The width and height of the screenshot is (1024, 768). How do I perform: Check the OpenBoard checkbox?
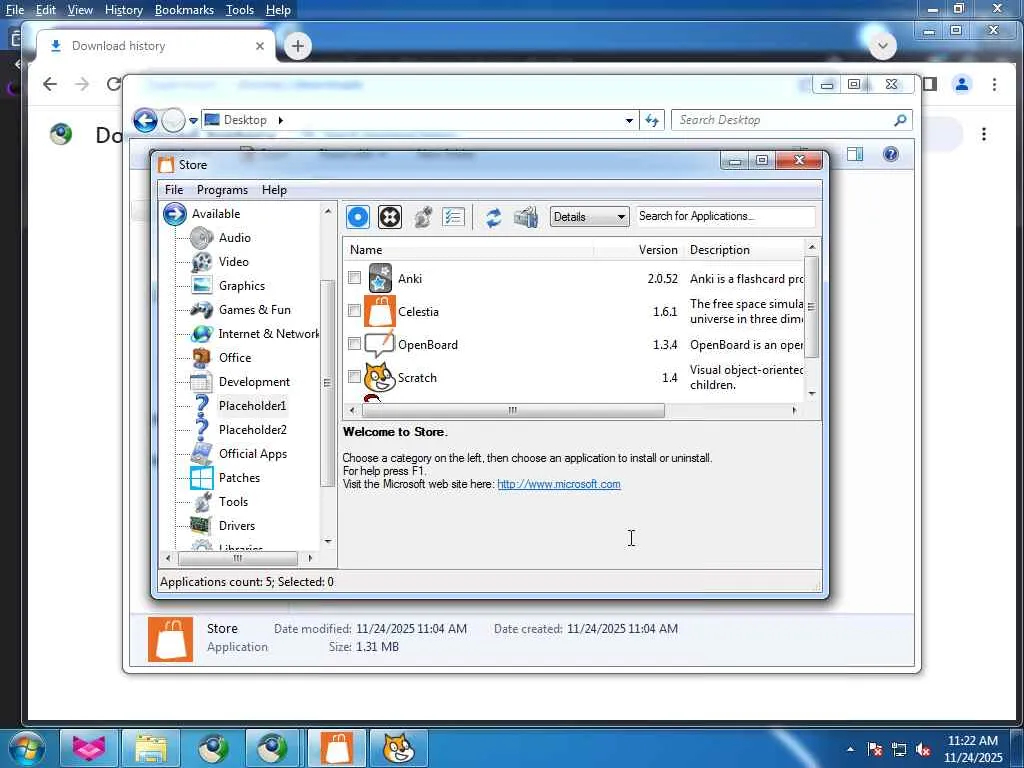(x=354, y=344)
